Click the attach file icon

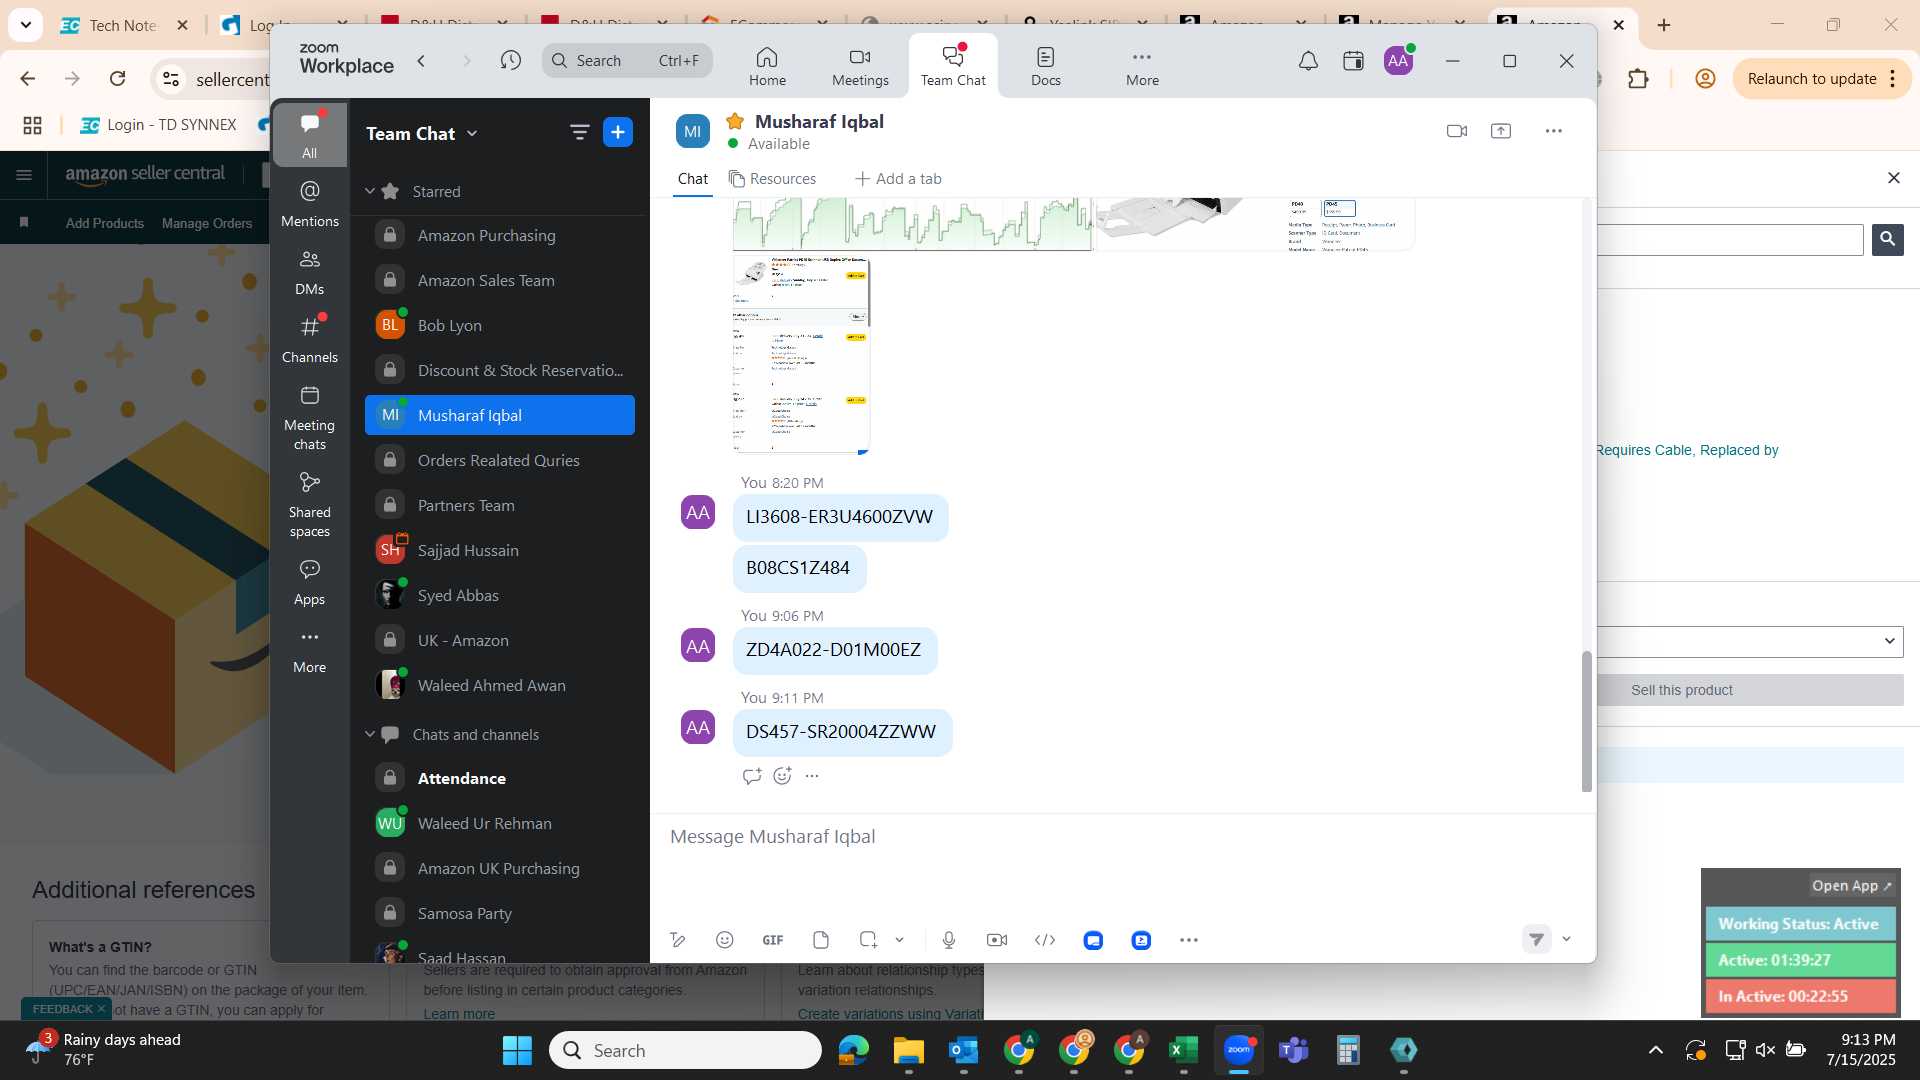pyautogui.click(x=821, y=940)
